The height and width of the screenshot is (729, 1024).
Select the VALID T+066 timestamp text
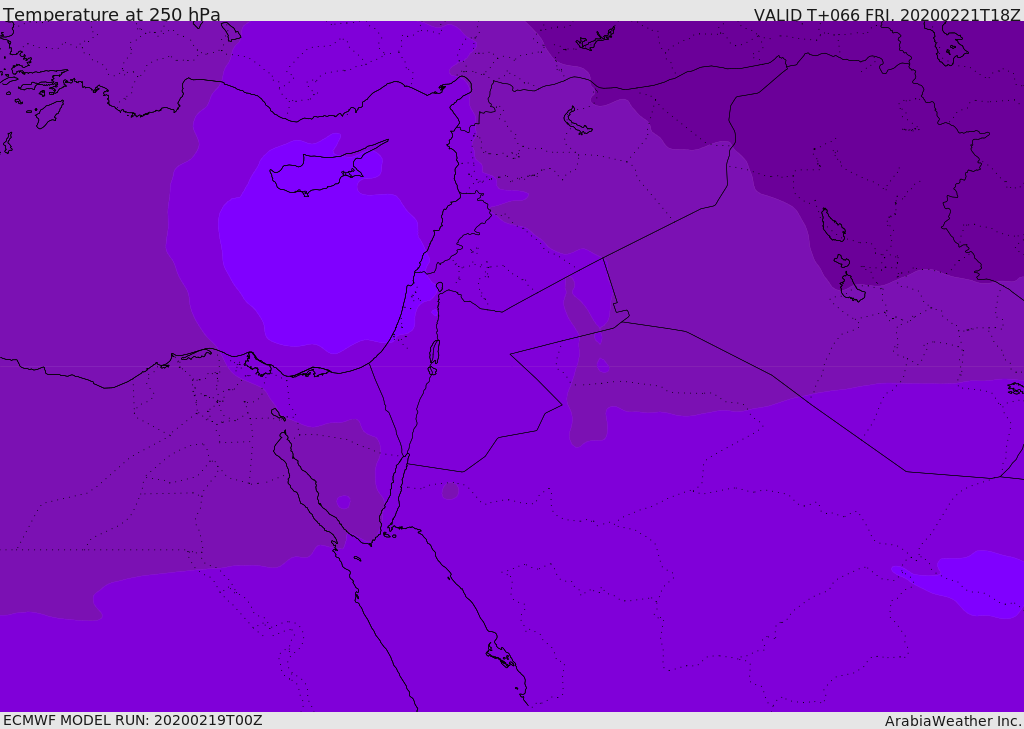coord(886,15)
